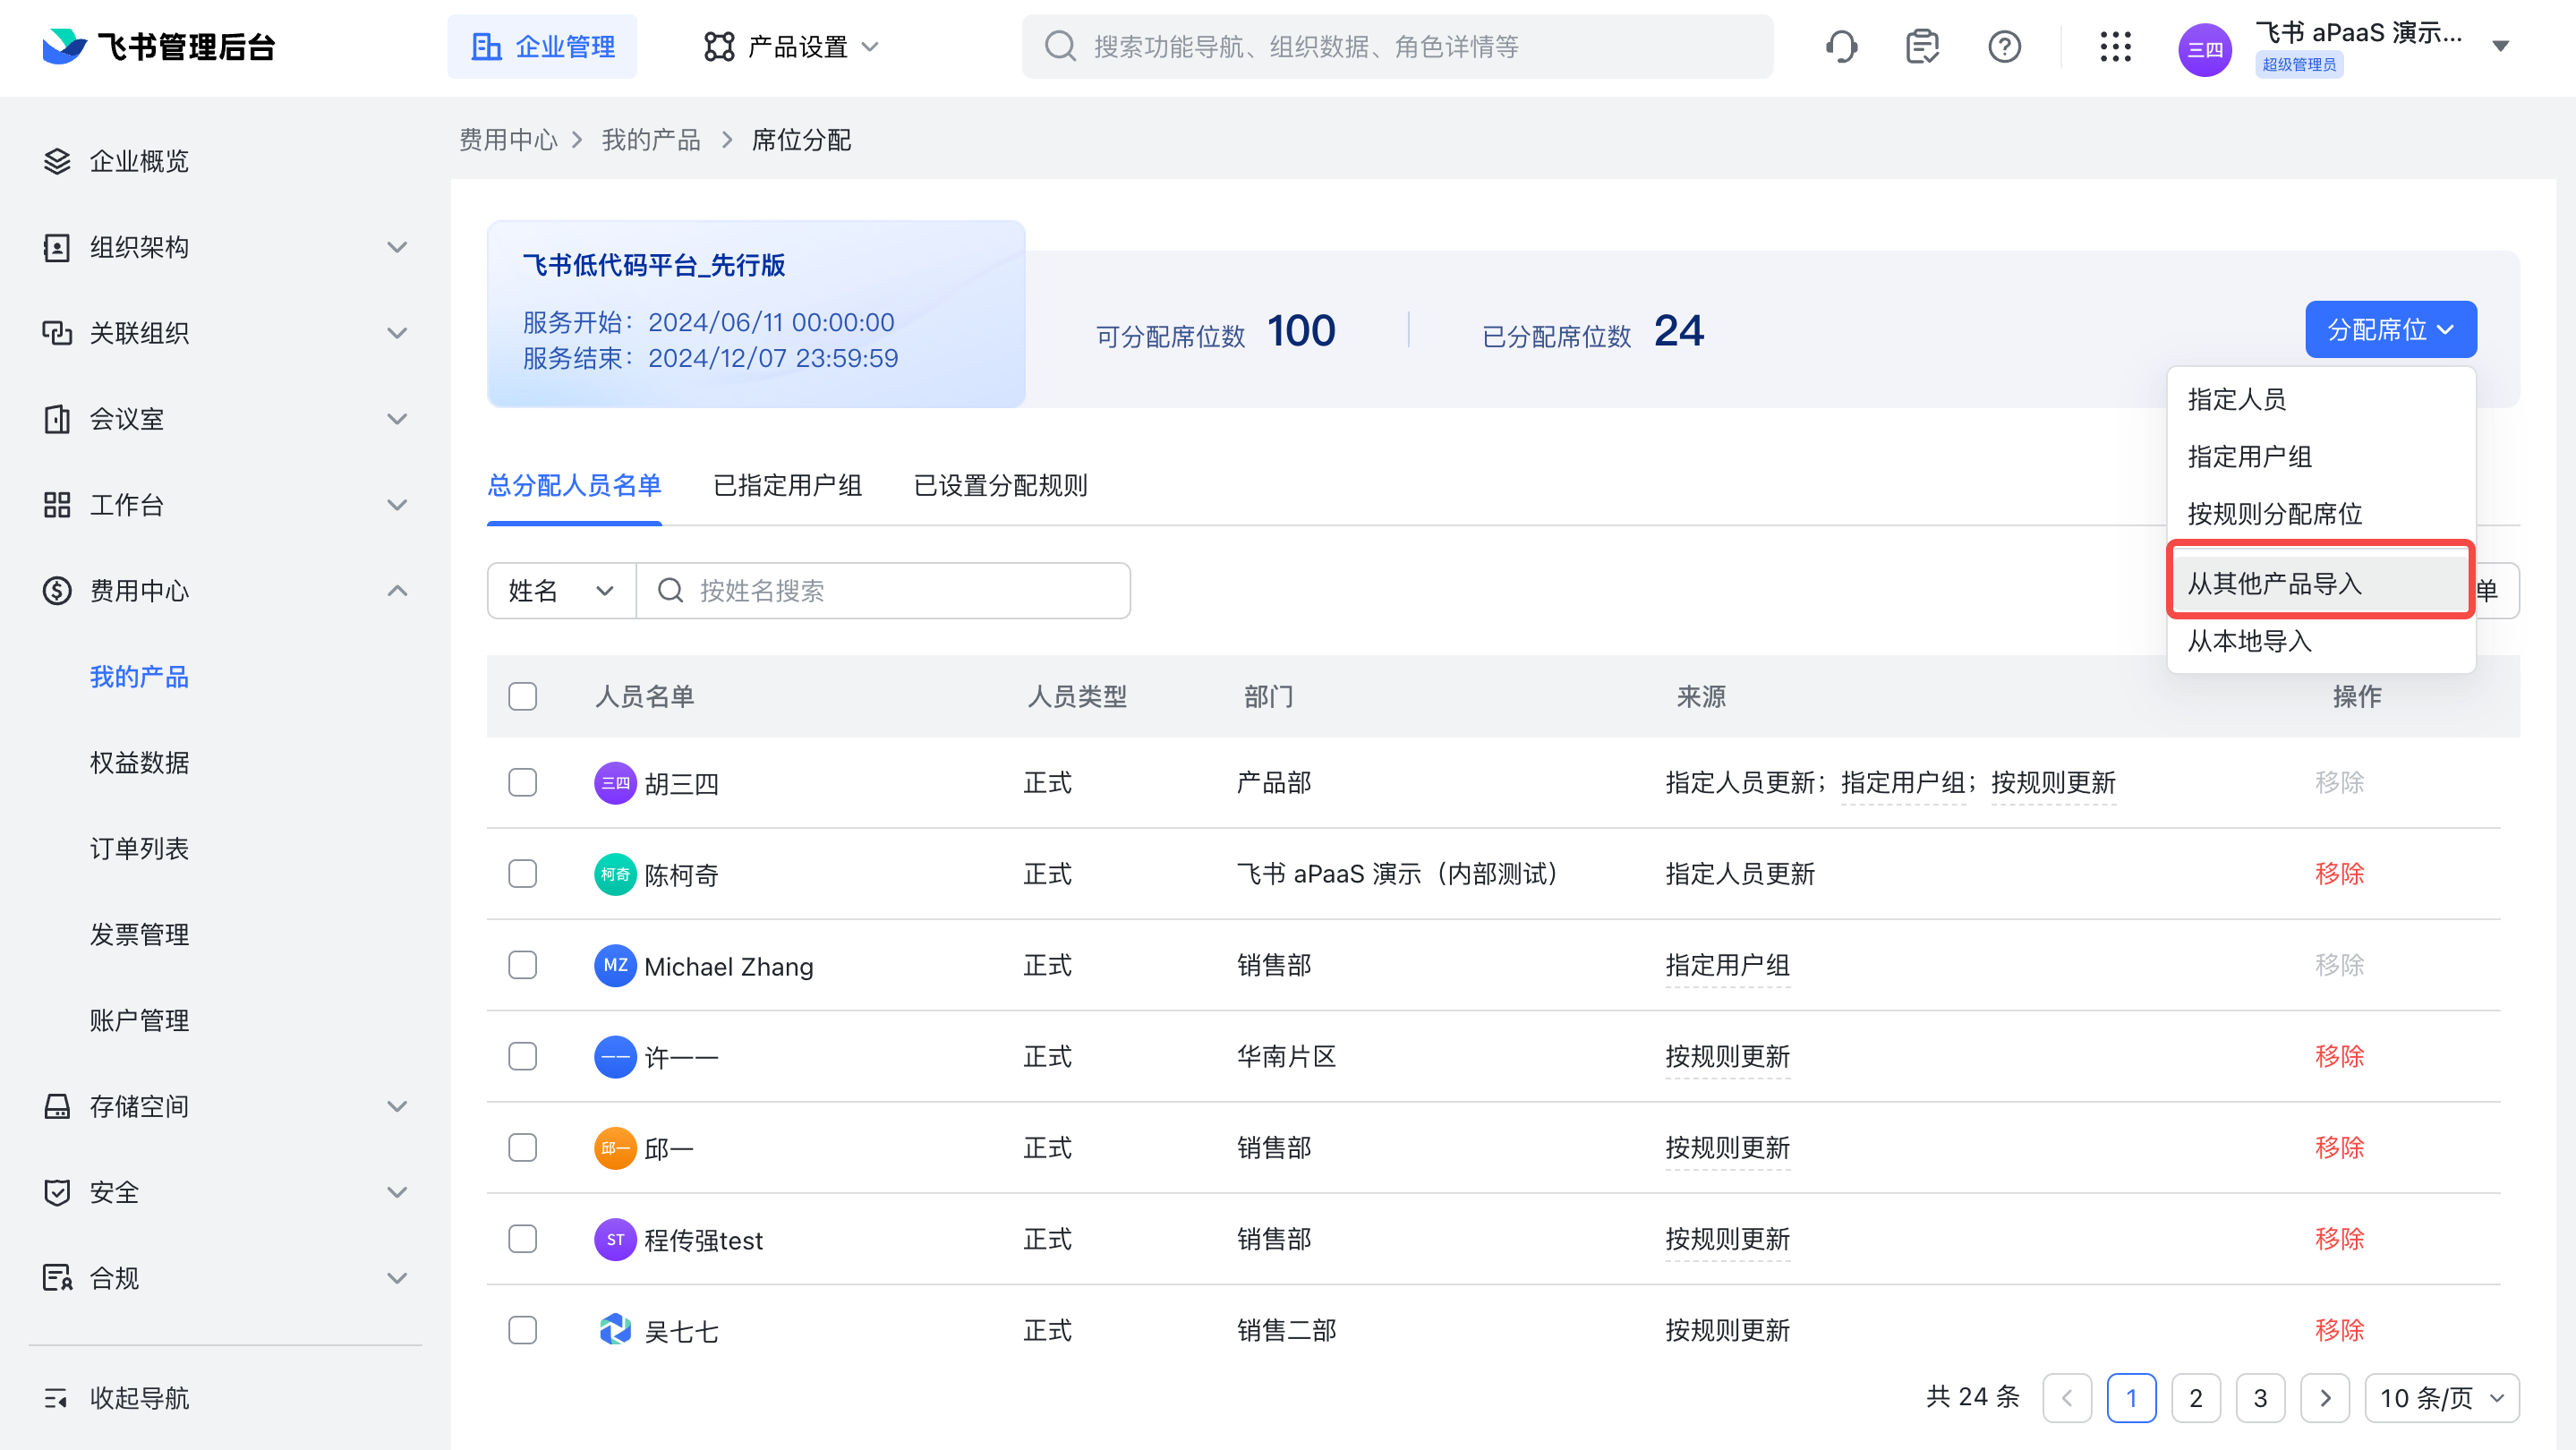The image size is (2576, 1450).
Task: Open the 姓名 search type dropdown
Action: tap(561, 591)
